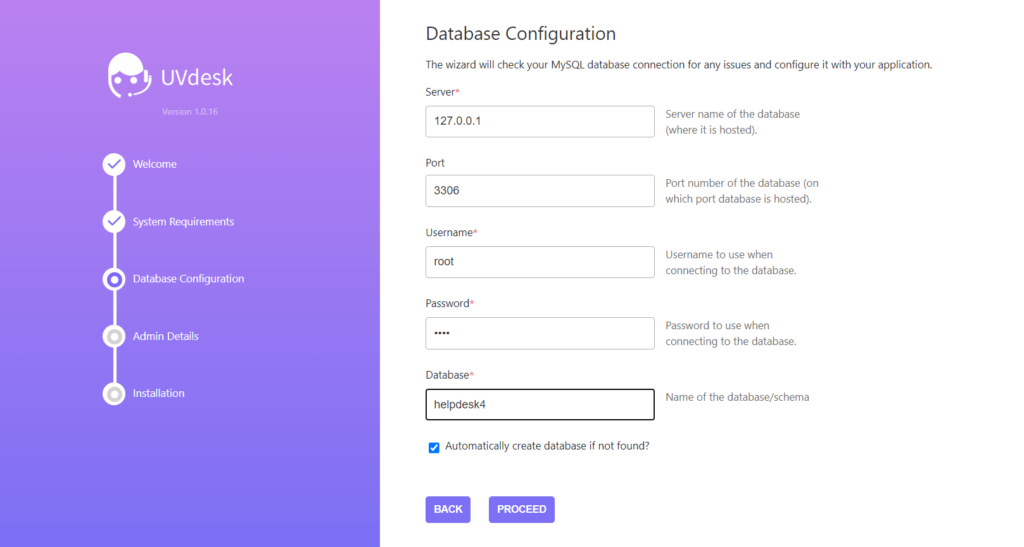Select the System Requirements step label
The width and height of the screenshot is (1024, 547).
point(184,222)
